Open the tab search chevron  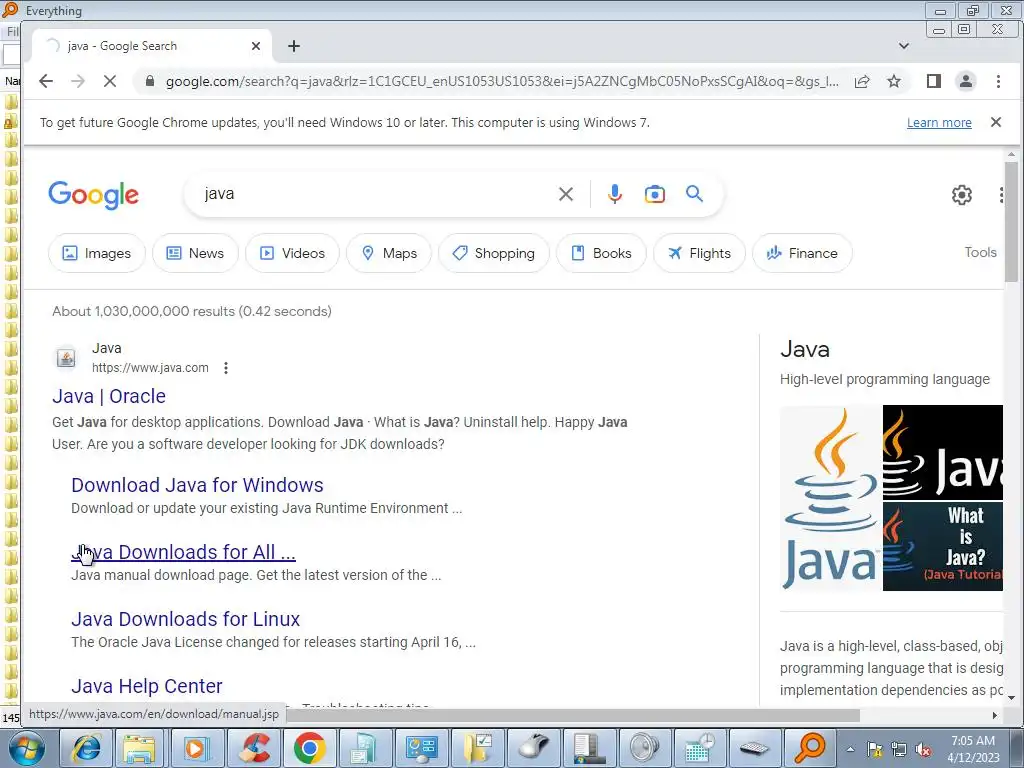pyautogui.click(x=904, y=46)
